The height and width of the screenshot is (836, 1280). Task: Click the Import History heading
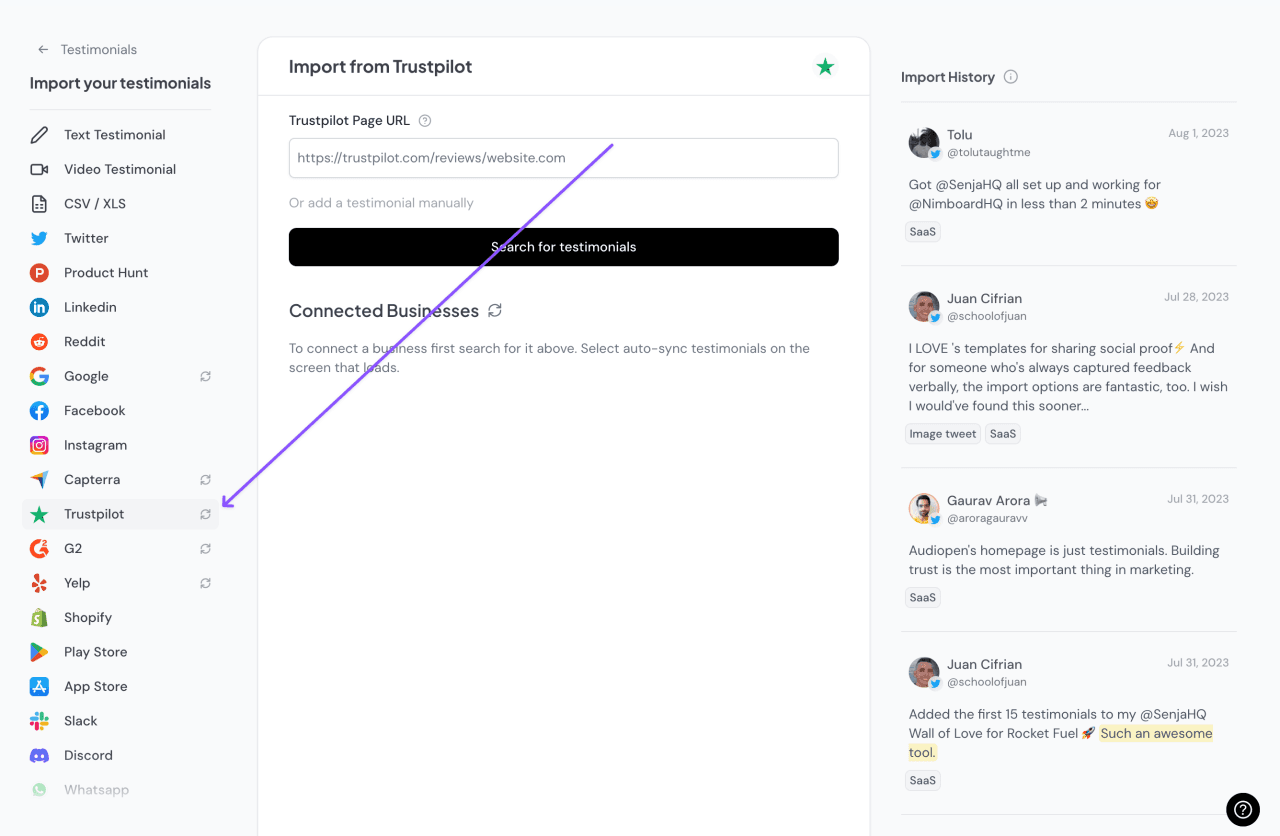coord(948,77)
